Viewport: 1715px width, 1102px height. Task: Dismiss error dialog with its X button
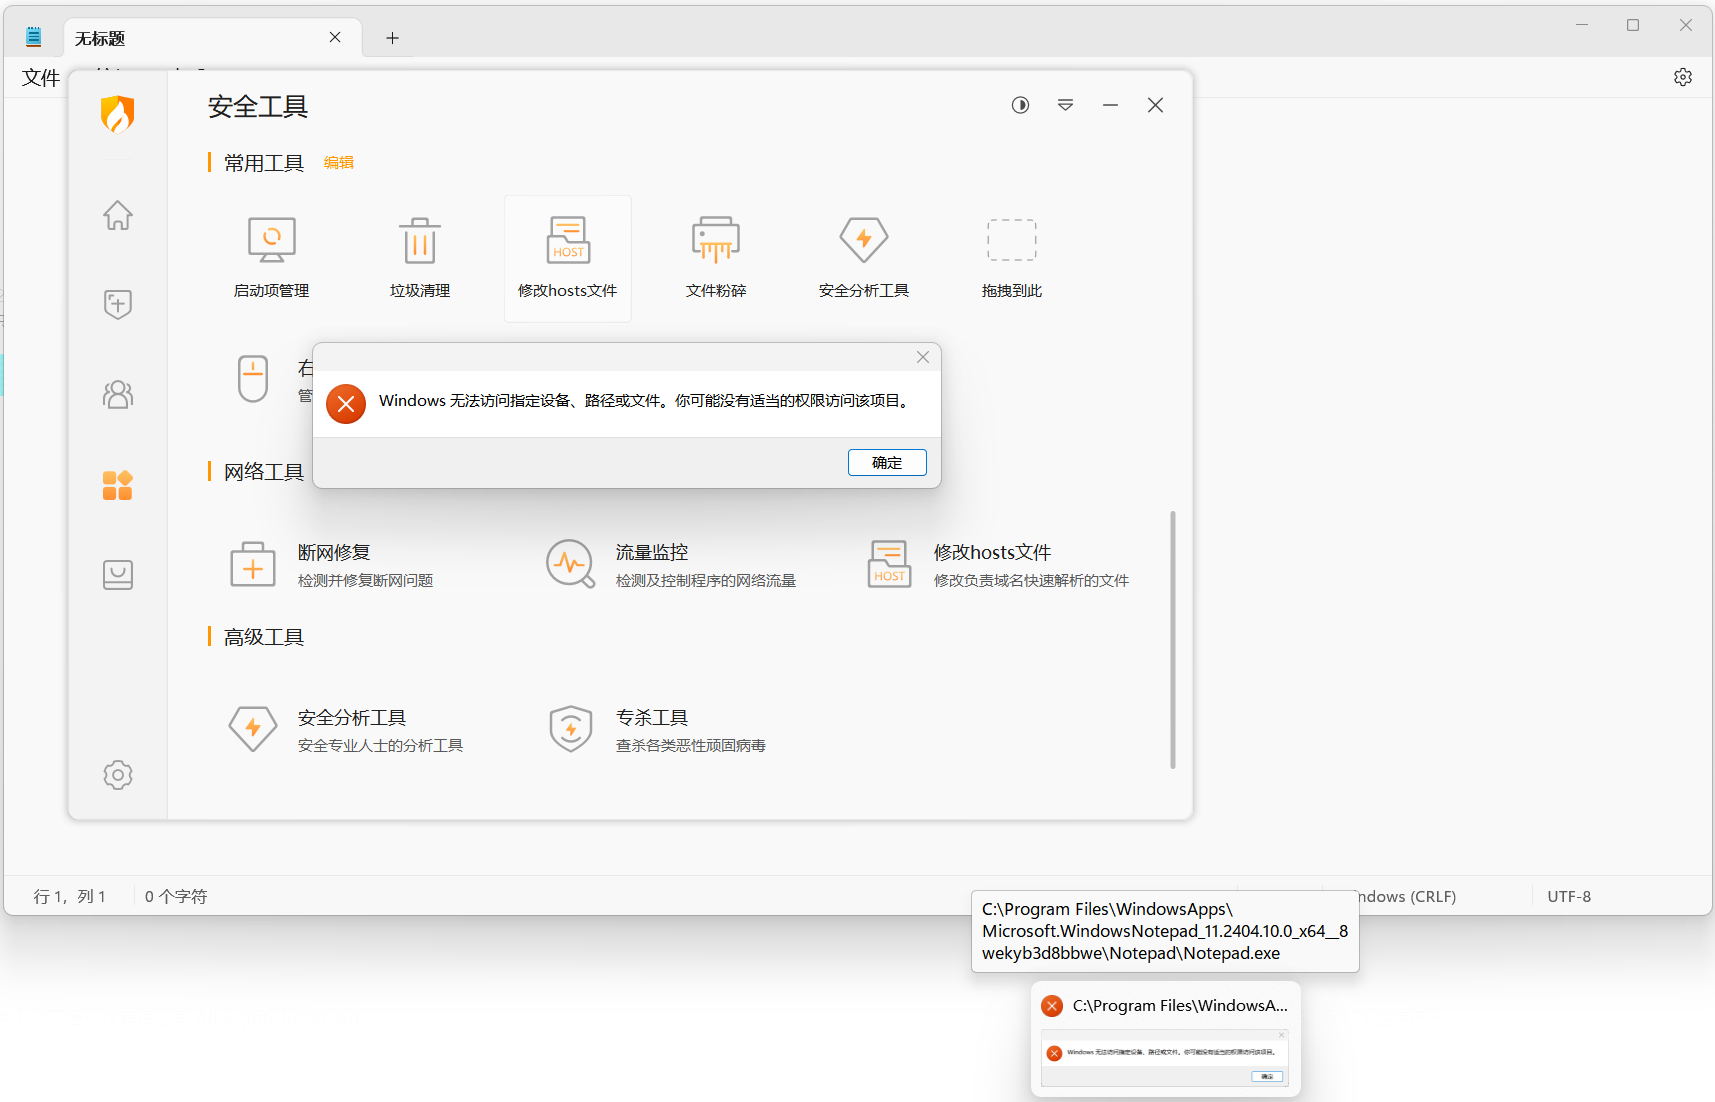923,357
